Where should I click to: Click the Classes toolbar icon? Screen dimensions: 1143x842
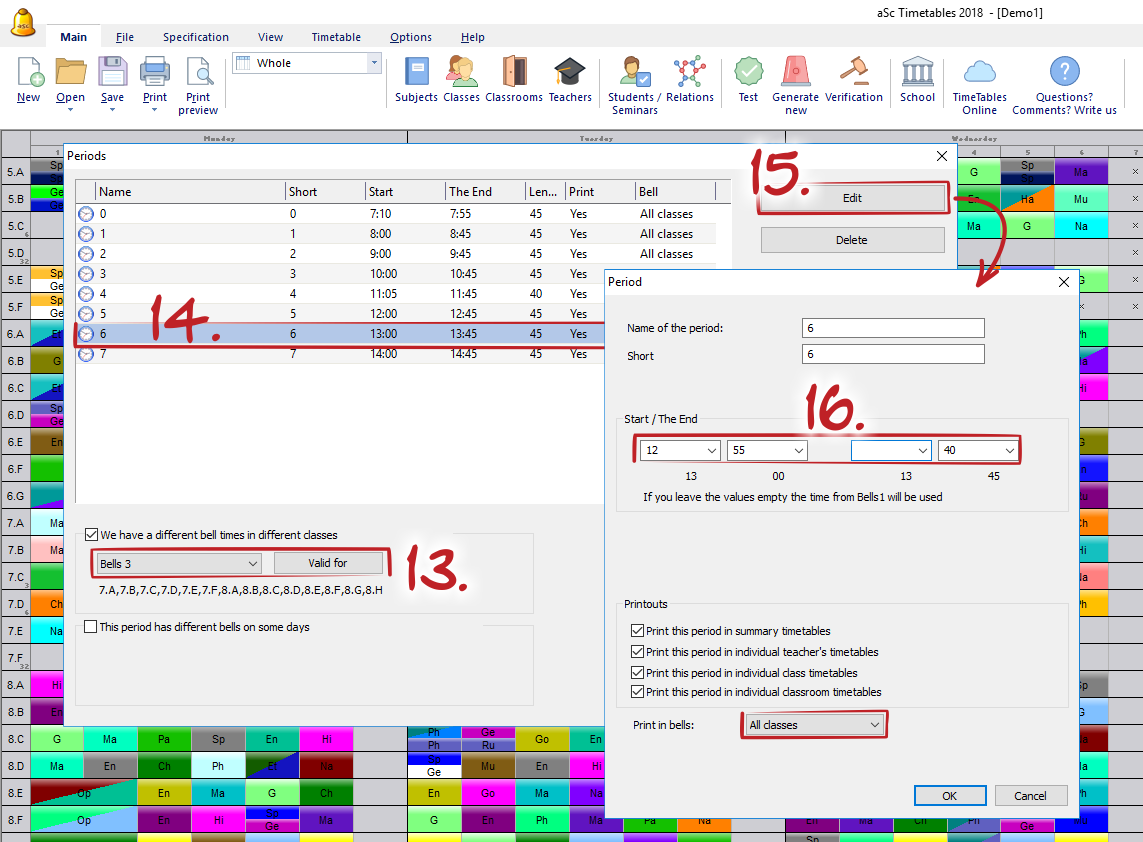coord(461,73)
